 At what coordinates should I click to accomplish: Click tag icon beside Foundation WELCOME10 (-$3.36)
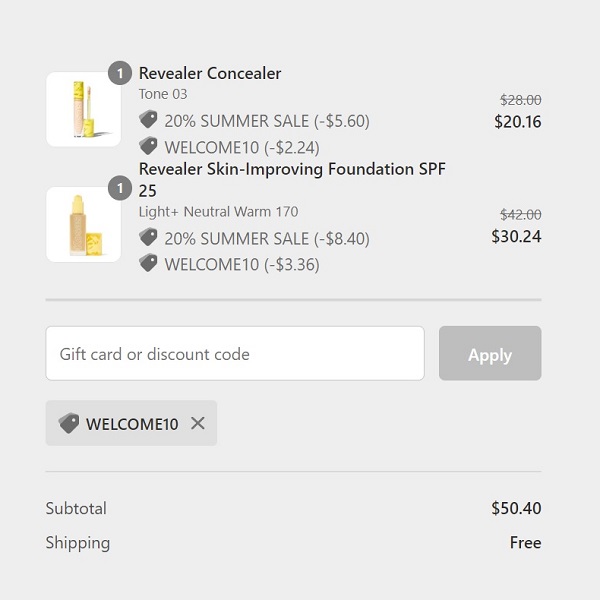148,263
